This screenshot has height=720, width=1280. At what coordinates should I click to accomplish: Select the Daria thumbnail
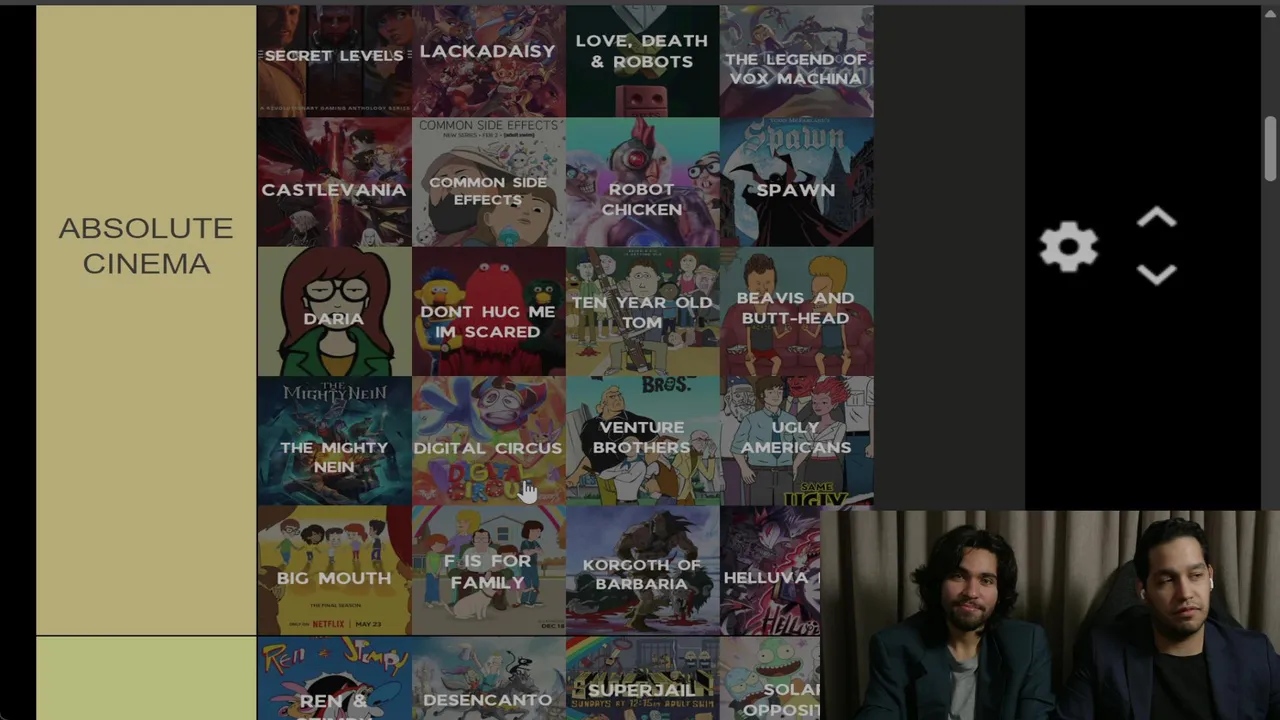pos(334,311)
